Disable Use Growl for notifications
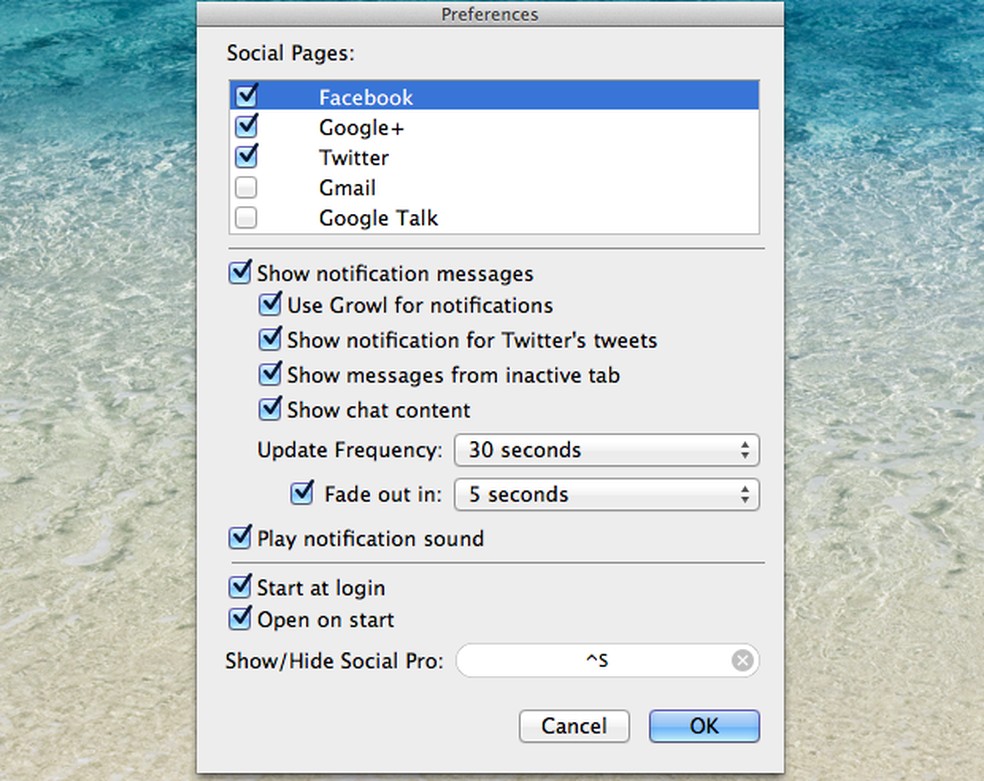The height and width of the screenshot is (781, 984). point(270,304)
